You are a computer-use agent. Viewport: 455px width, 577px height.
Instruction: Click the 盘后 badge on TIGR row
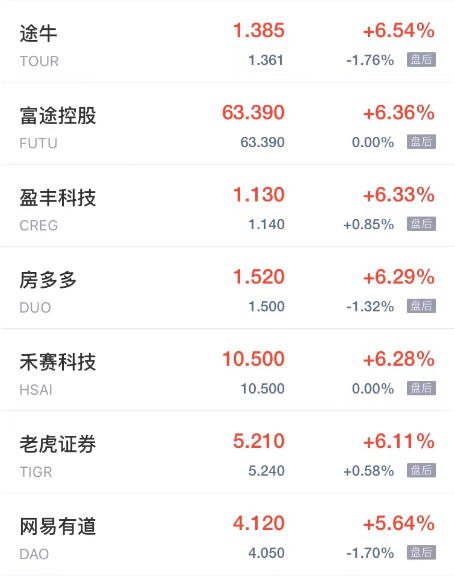point(421,470)
